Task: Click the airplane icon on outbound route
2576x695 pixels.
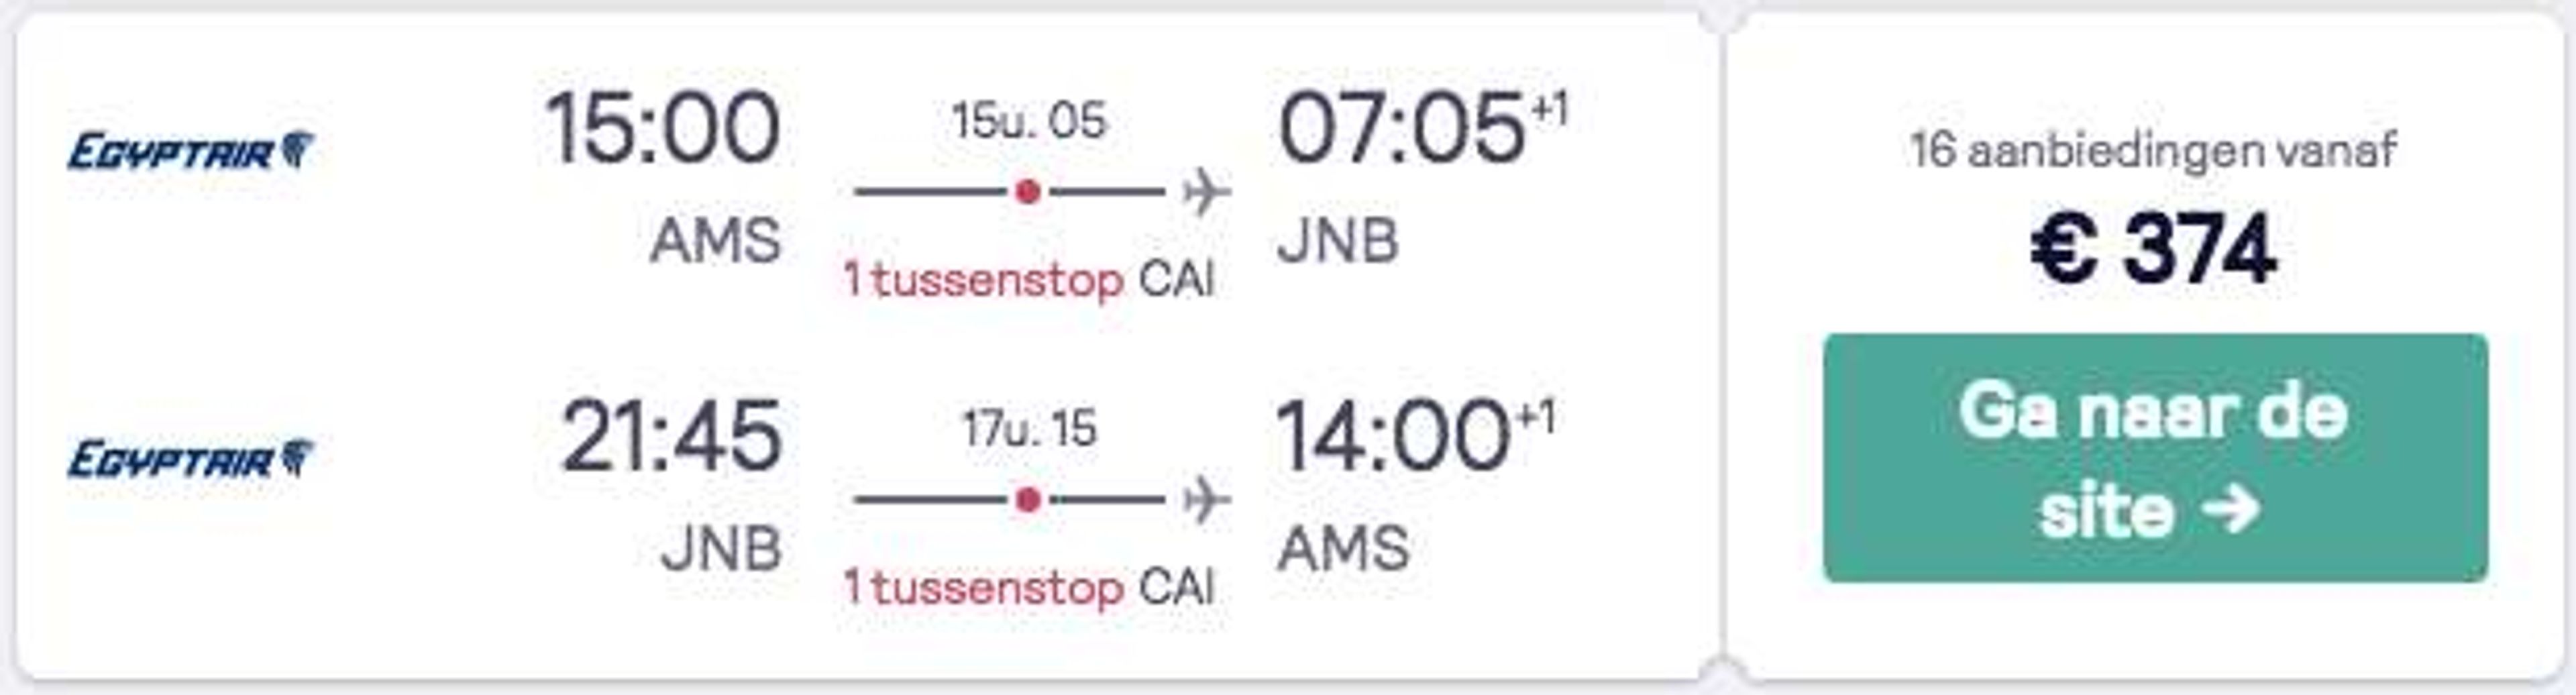Action: point(1205,191)
